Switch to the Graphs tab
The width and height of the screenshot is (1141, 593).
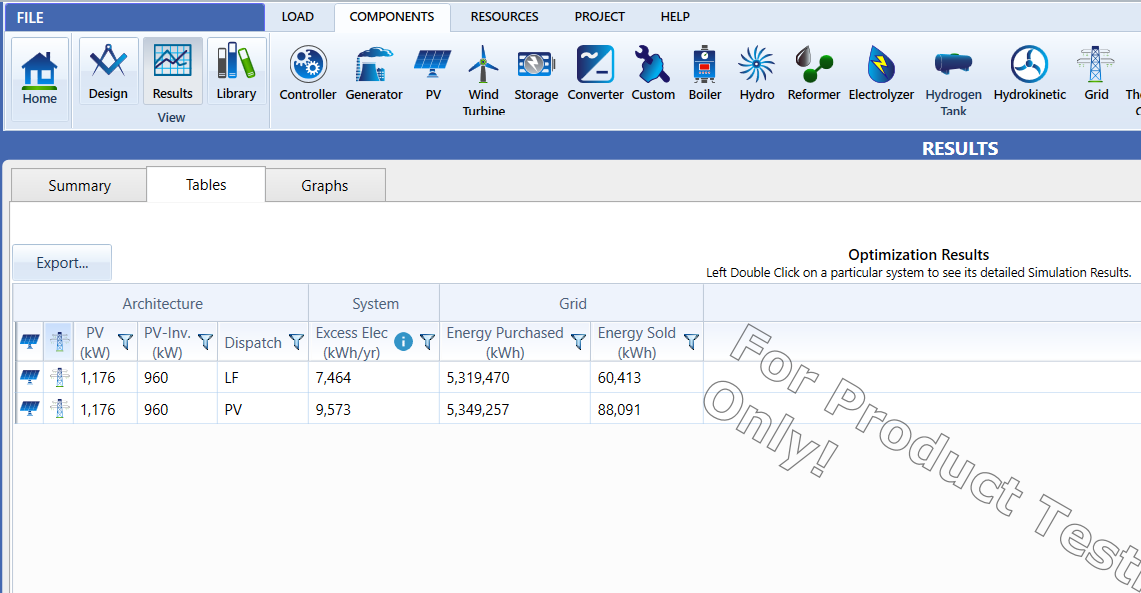[x=325, y=185]
